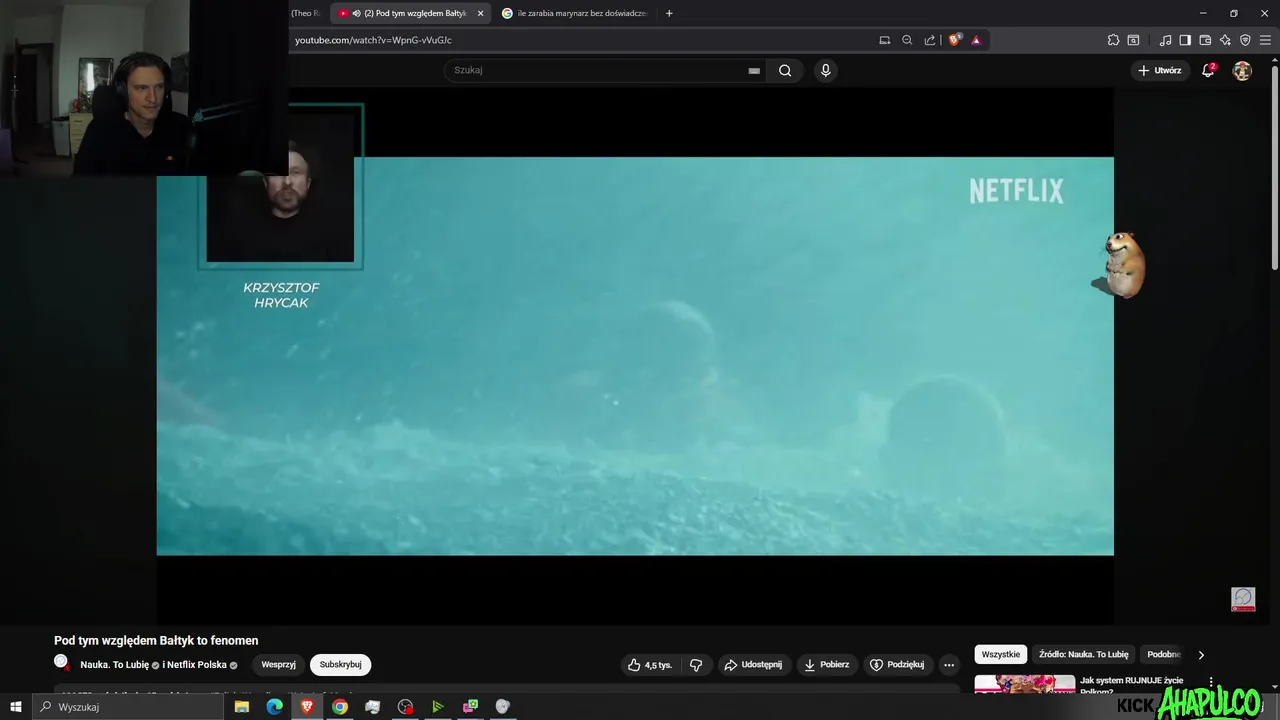Open Brave browser from taskbar

[x=307, y=707]
